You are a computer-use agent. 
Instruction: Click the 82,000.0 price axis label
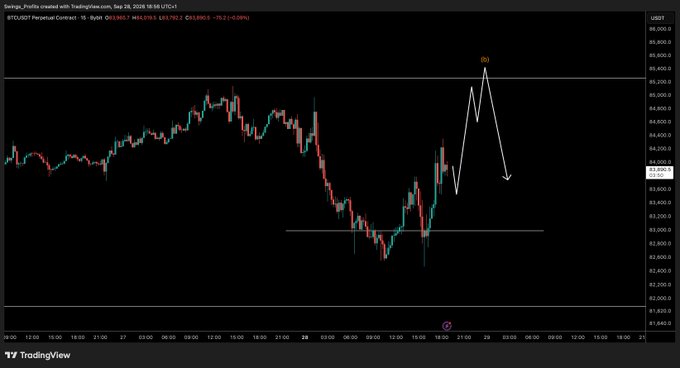click(660, 298)
